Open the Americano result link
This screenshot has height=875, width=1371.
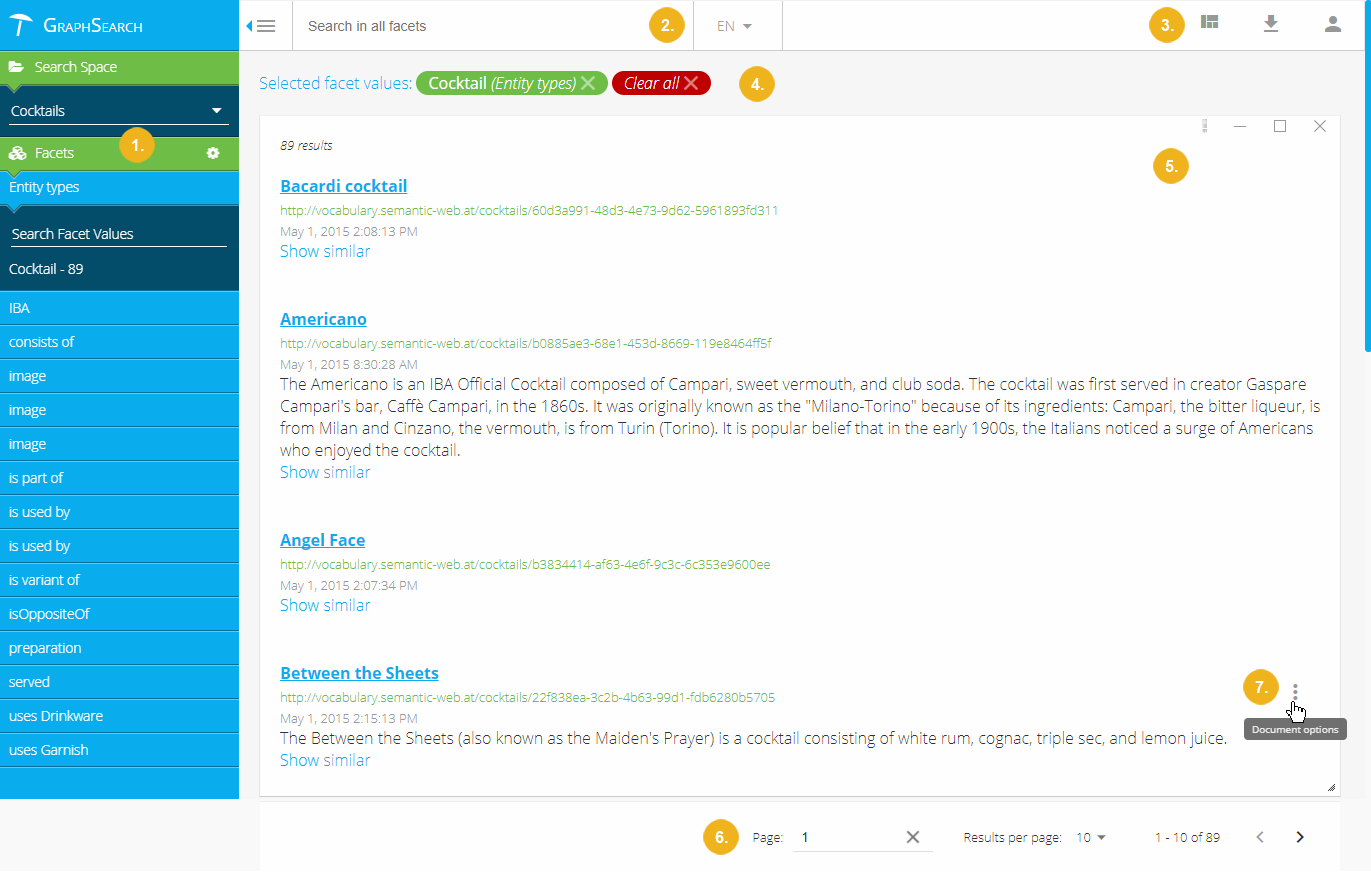pyautogui.click(x=323, y=319)
